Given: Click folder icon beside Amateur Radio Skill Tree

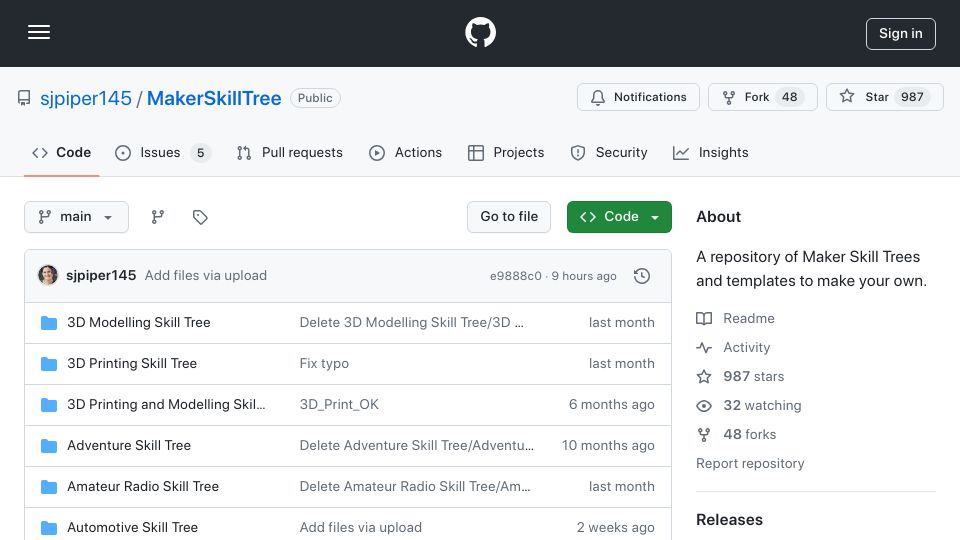Looking at the screenshot, I should [x=48, y=487].
